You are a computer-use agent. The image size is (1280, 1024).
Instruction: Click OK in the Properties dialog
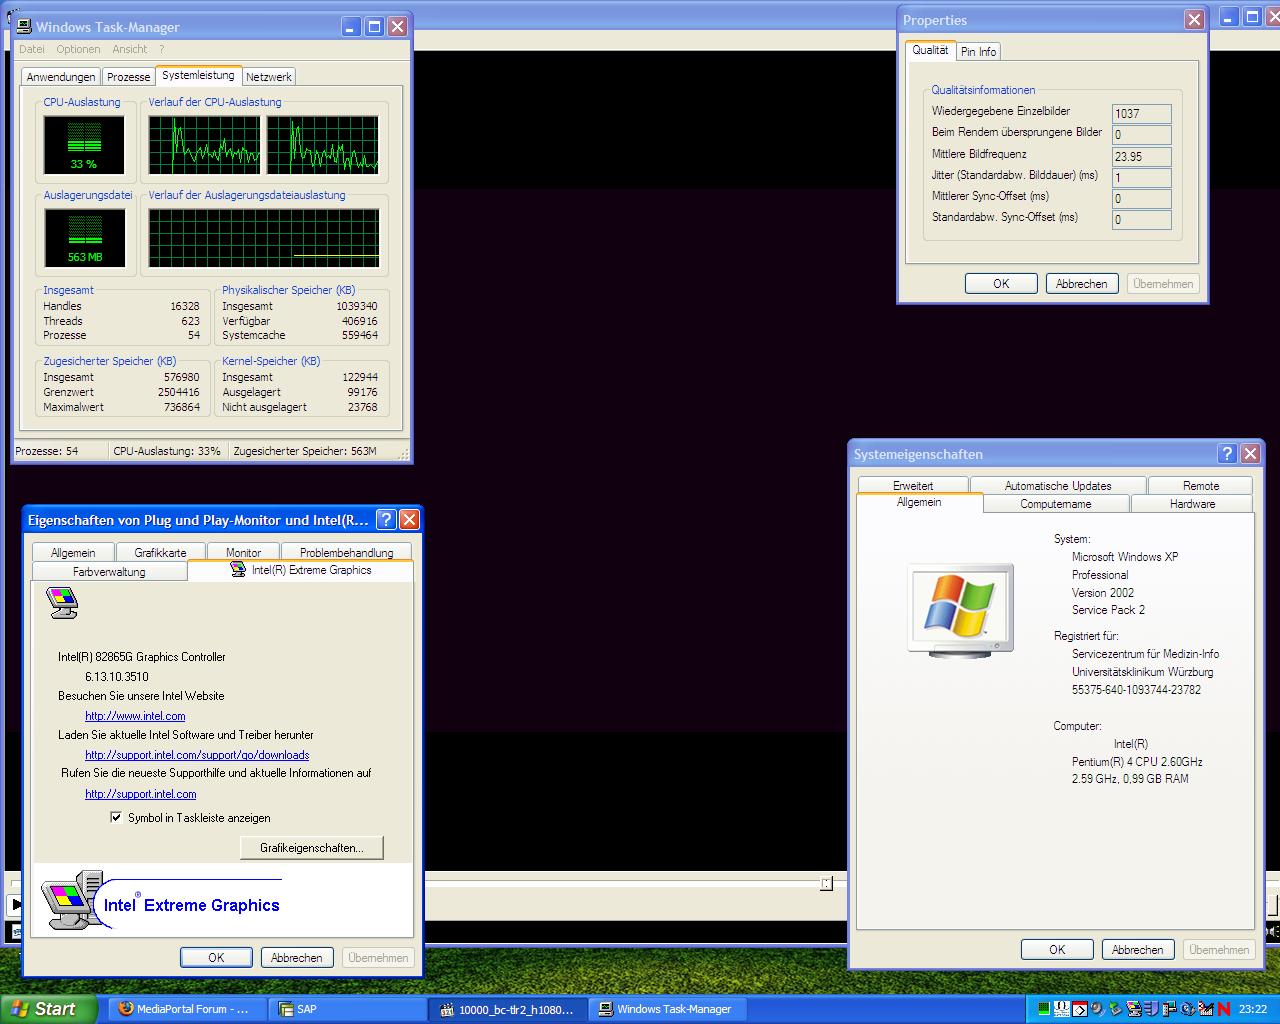point(1001,284)
